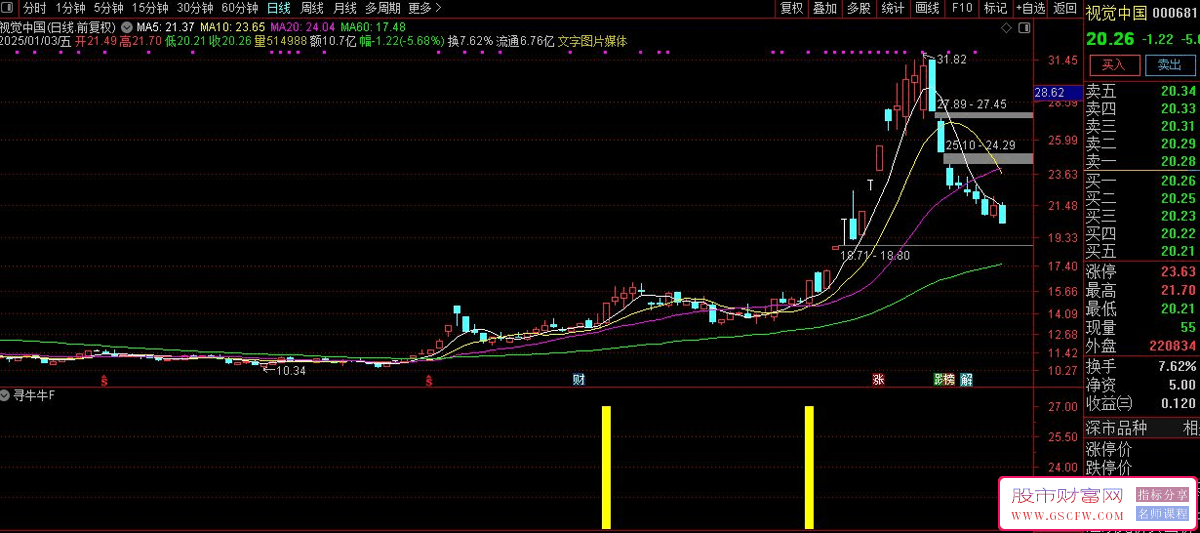Click the 文字图片媒体 sector link
1200x533 pixels.
click(x=593, y=41)
